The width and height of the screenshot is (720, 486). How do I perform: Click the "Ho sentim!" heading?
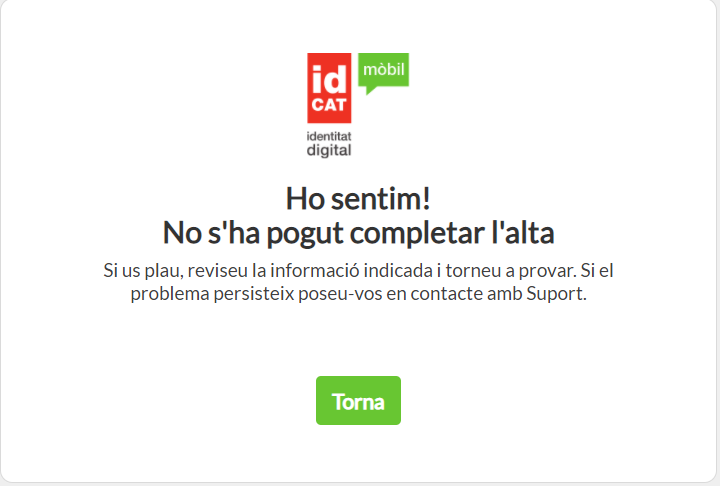[x=358, y=199]
